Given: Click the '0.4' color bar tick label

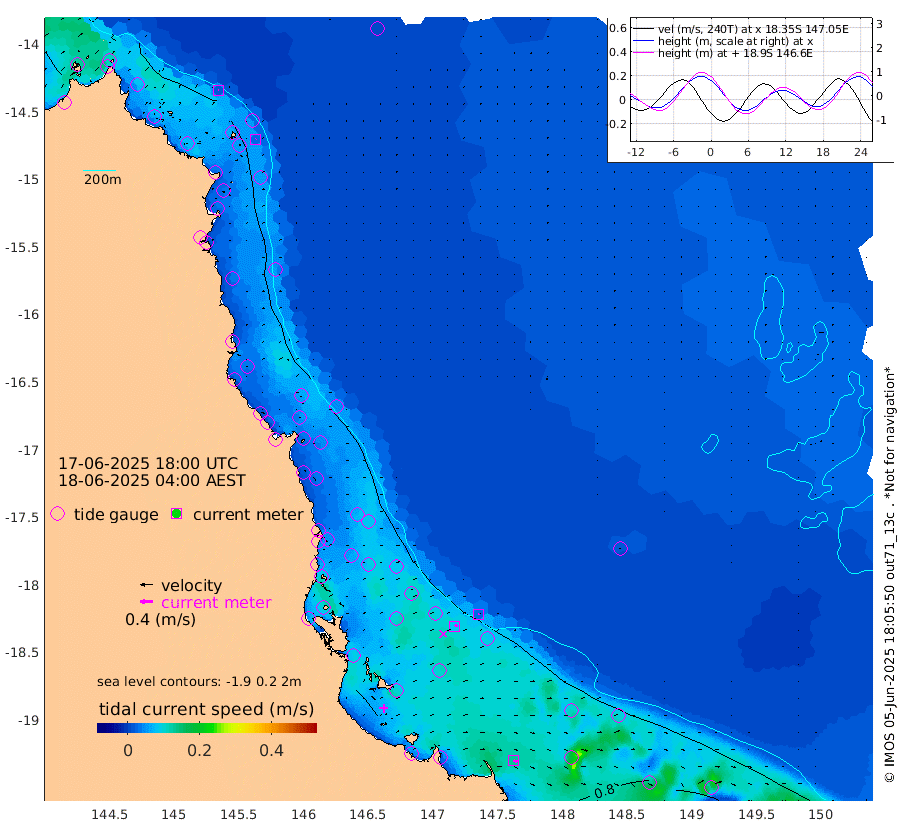Looking at the screenshot, I should 271,750.
